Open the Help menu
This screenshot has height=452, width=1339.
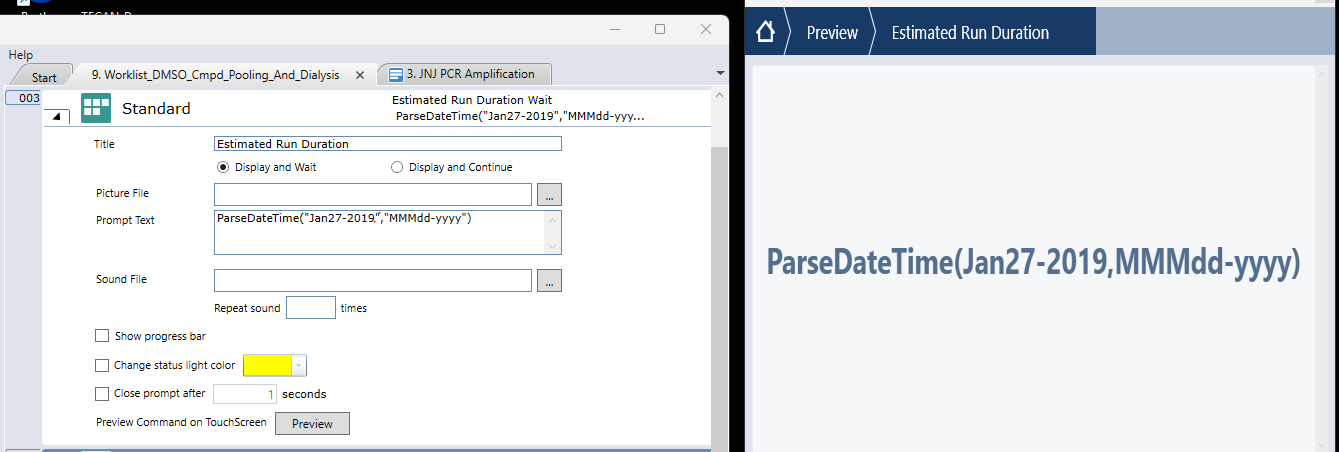21,55
